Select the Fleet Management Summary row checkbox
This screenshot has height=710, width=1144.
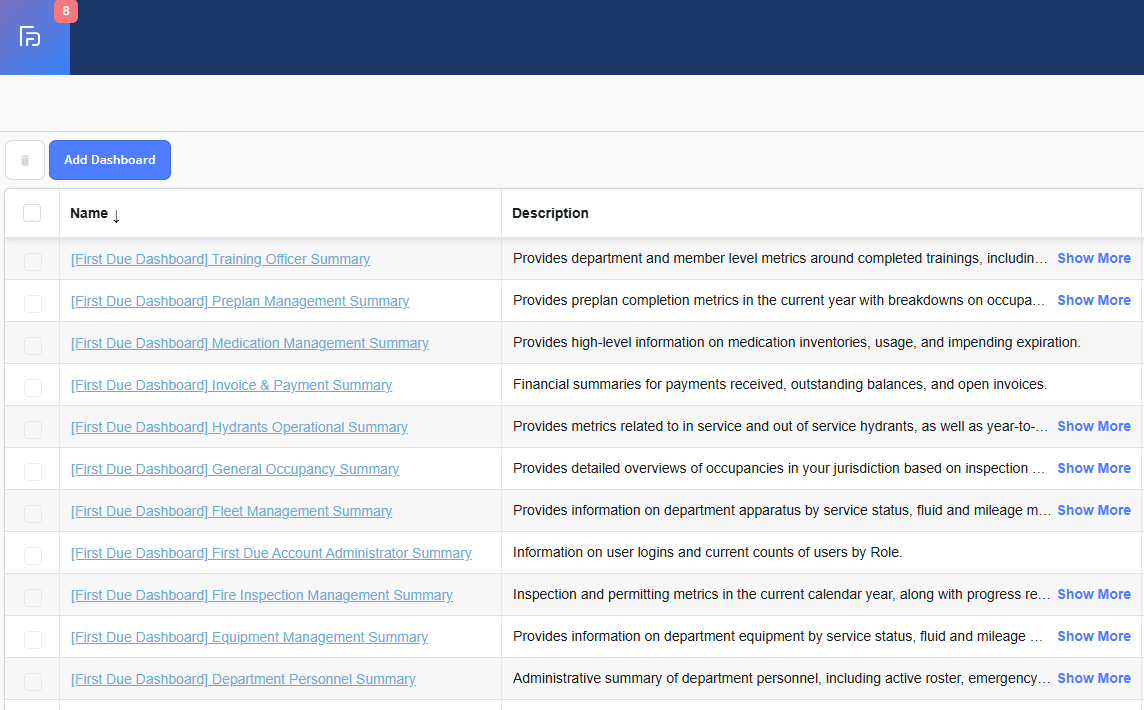[x=33, y=513]
